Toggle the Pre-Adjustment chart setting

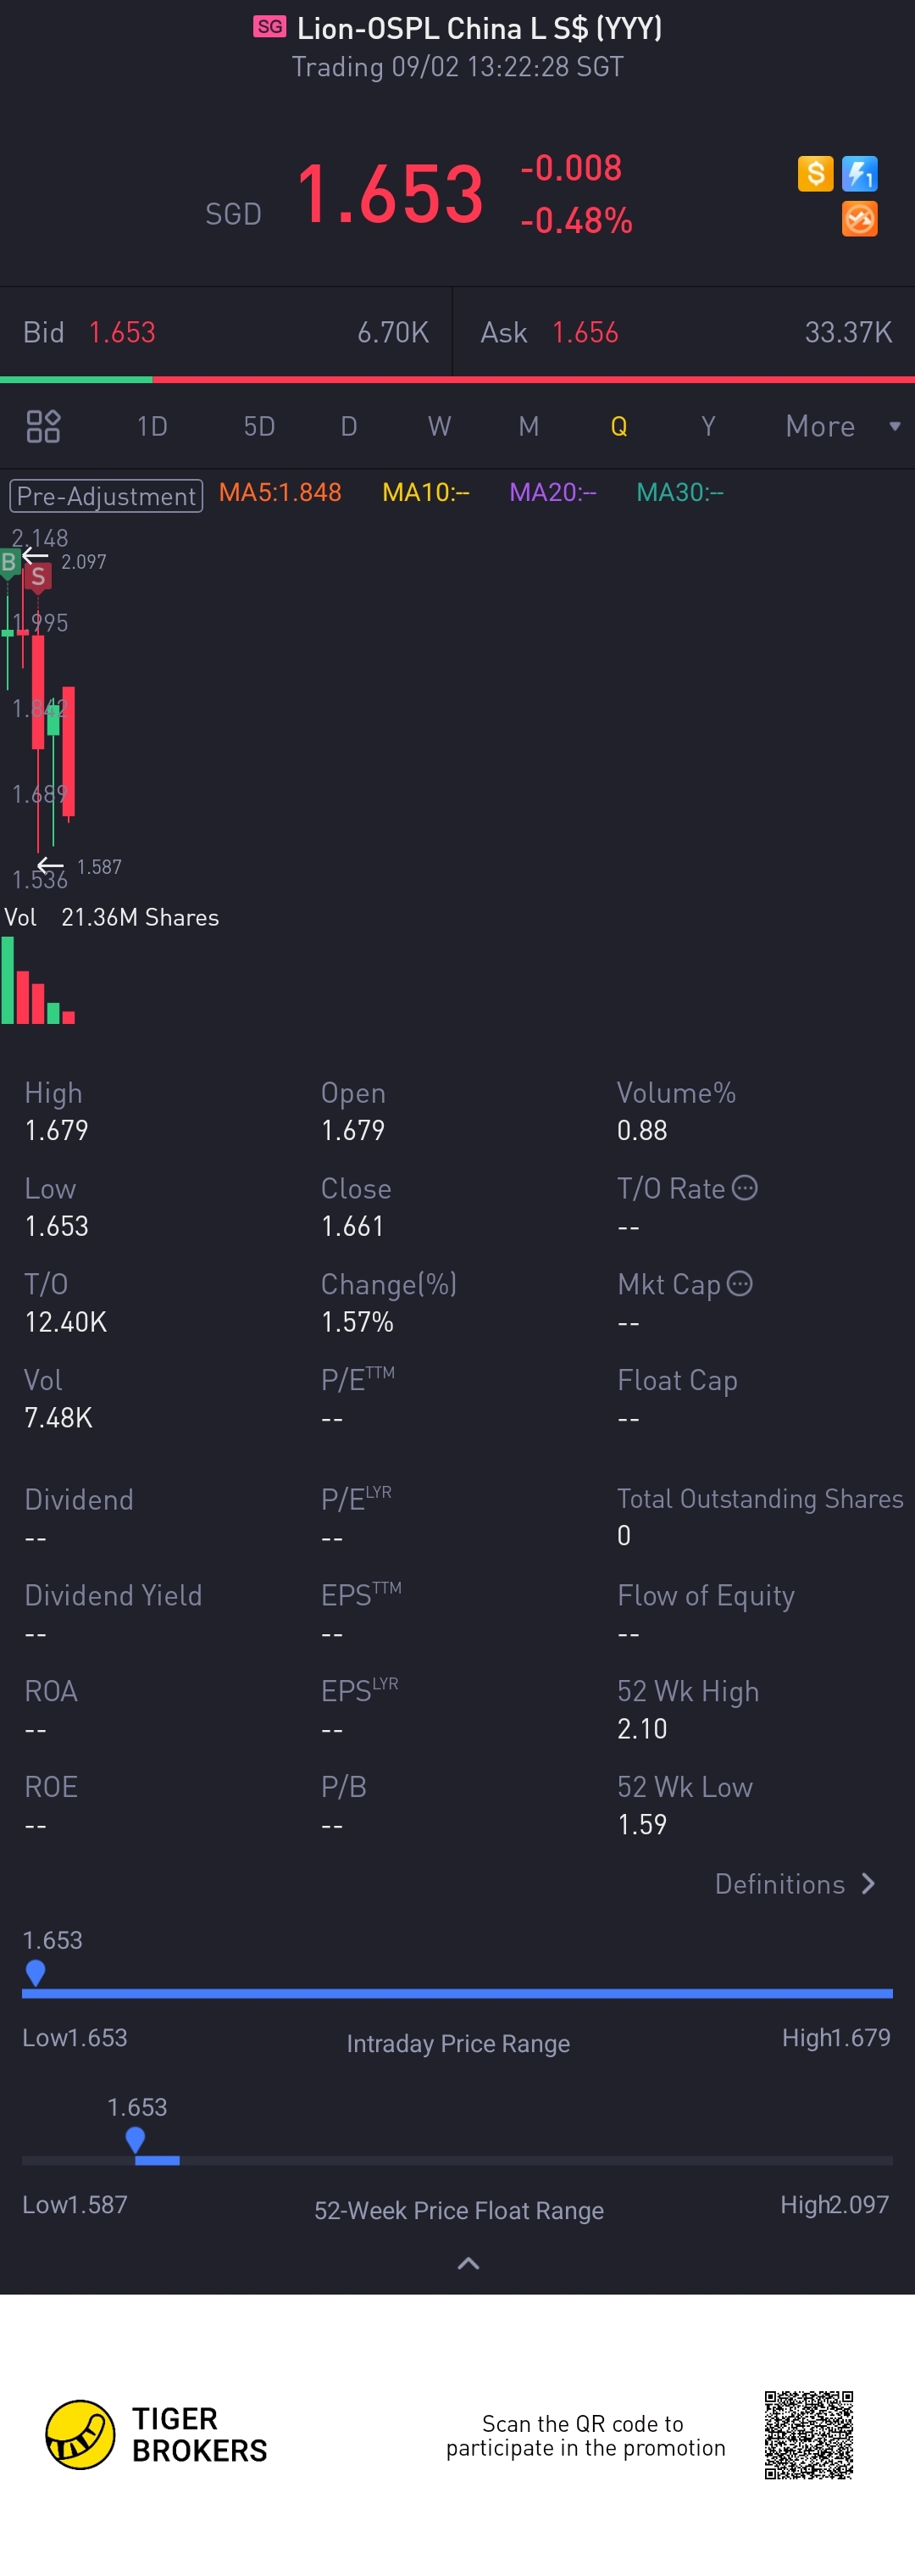click(x=106, y=495)
